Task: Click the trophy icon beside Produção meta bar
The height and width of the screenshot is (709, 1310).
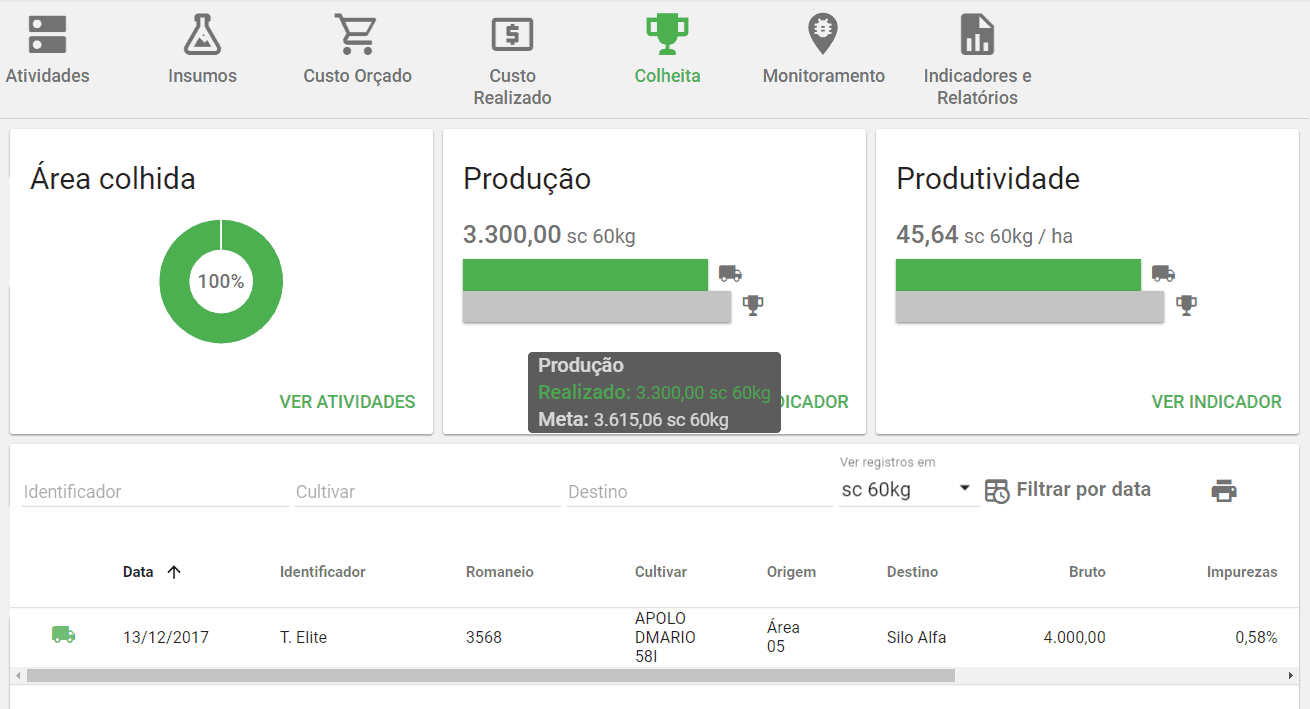Action: pos(753,304)
